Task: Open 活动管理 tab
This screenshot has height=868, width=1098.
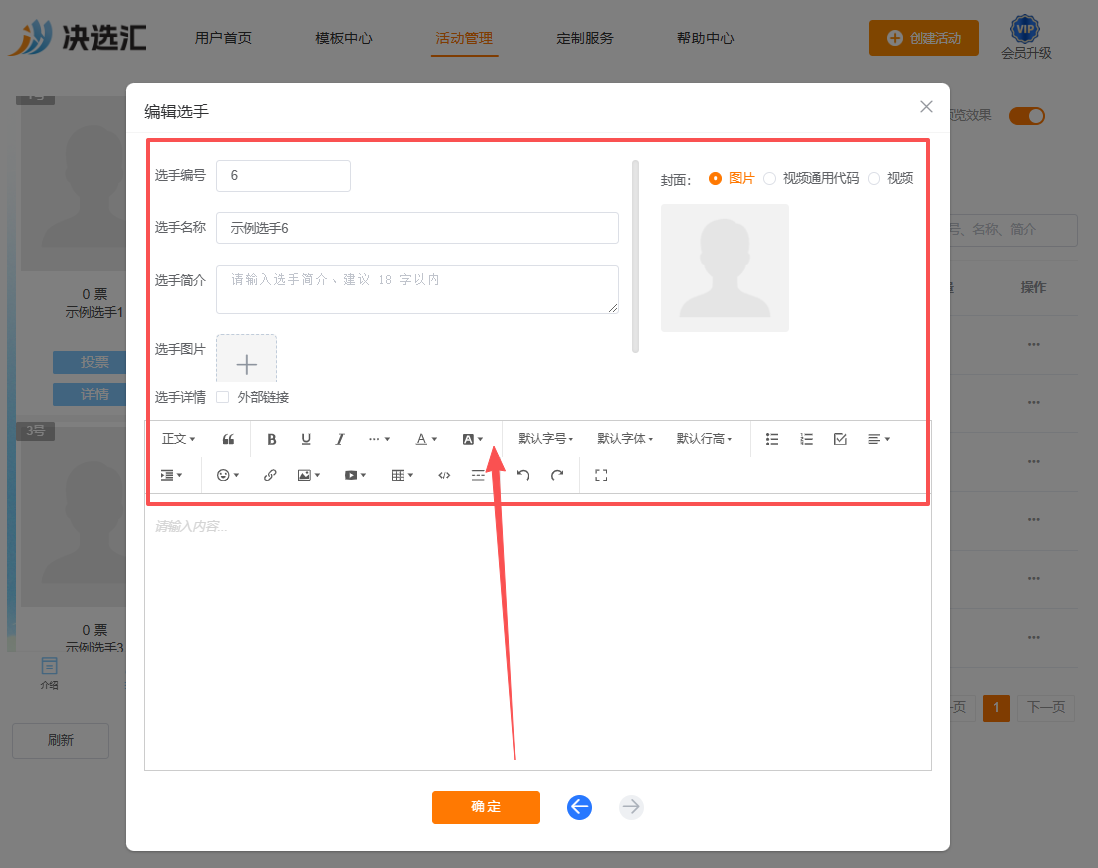Action: click(x=464, y=38)
